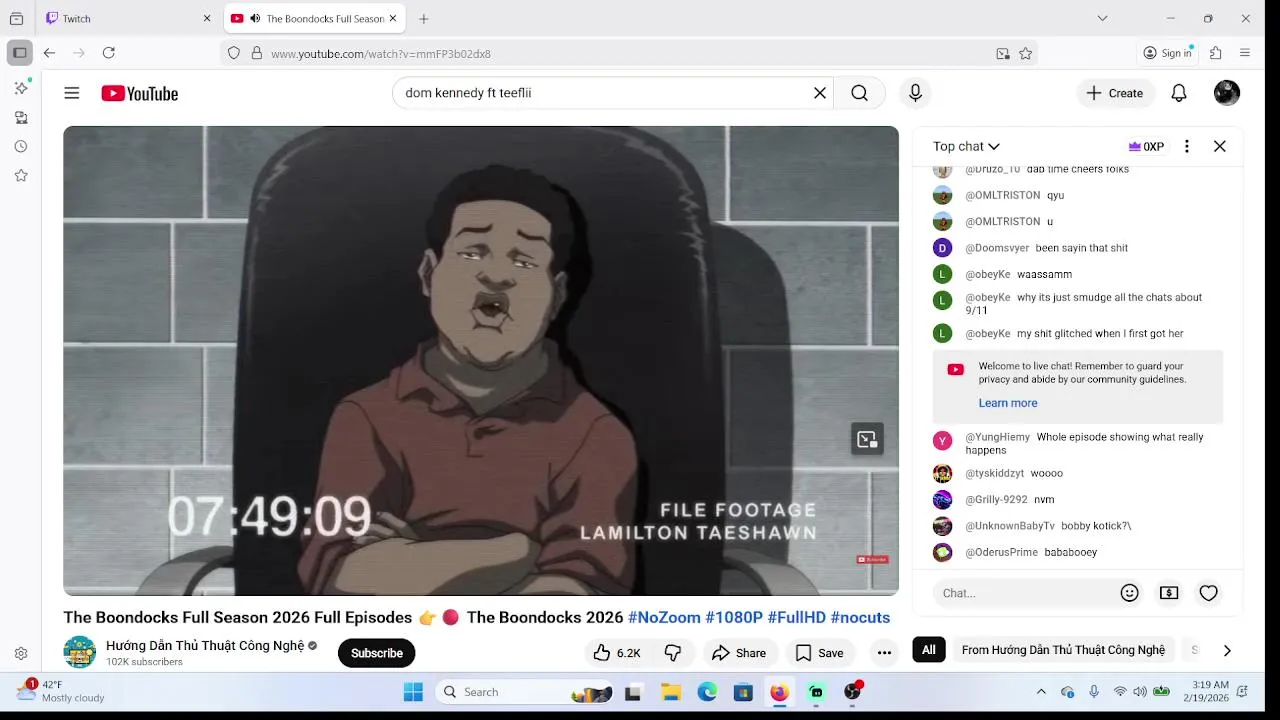1280x720 pixels.
Task: Open Firefox View tab overview
Action: [16, 18]
